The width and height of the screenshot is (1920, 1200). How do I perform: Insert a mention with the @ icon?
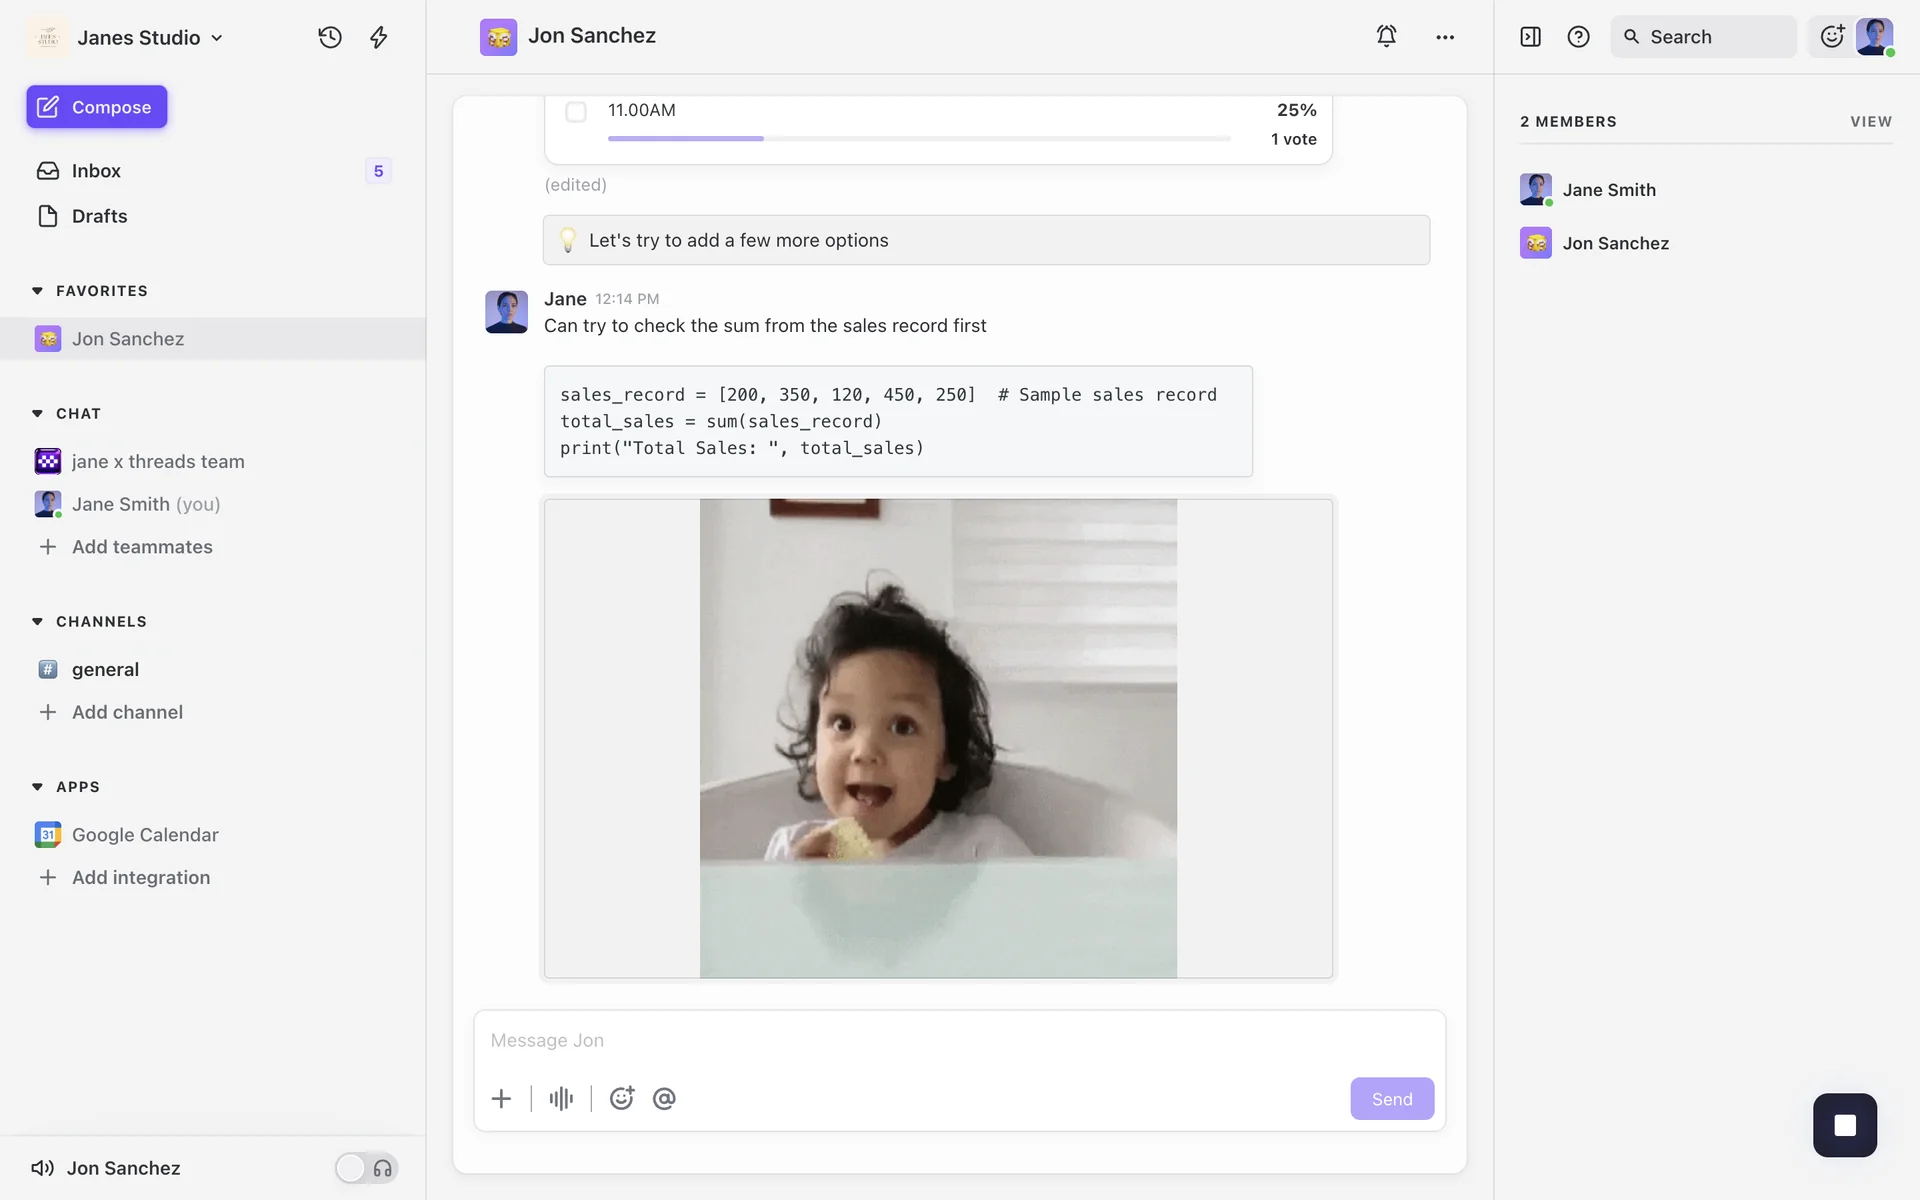coord(664,1098)
